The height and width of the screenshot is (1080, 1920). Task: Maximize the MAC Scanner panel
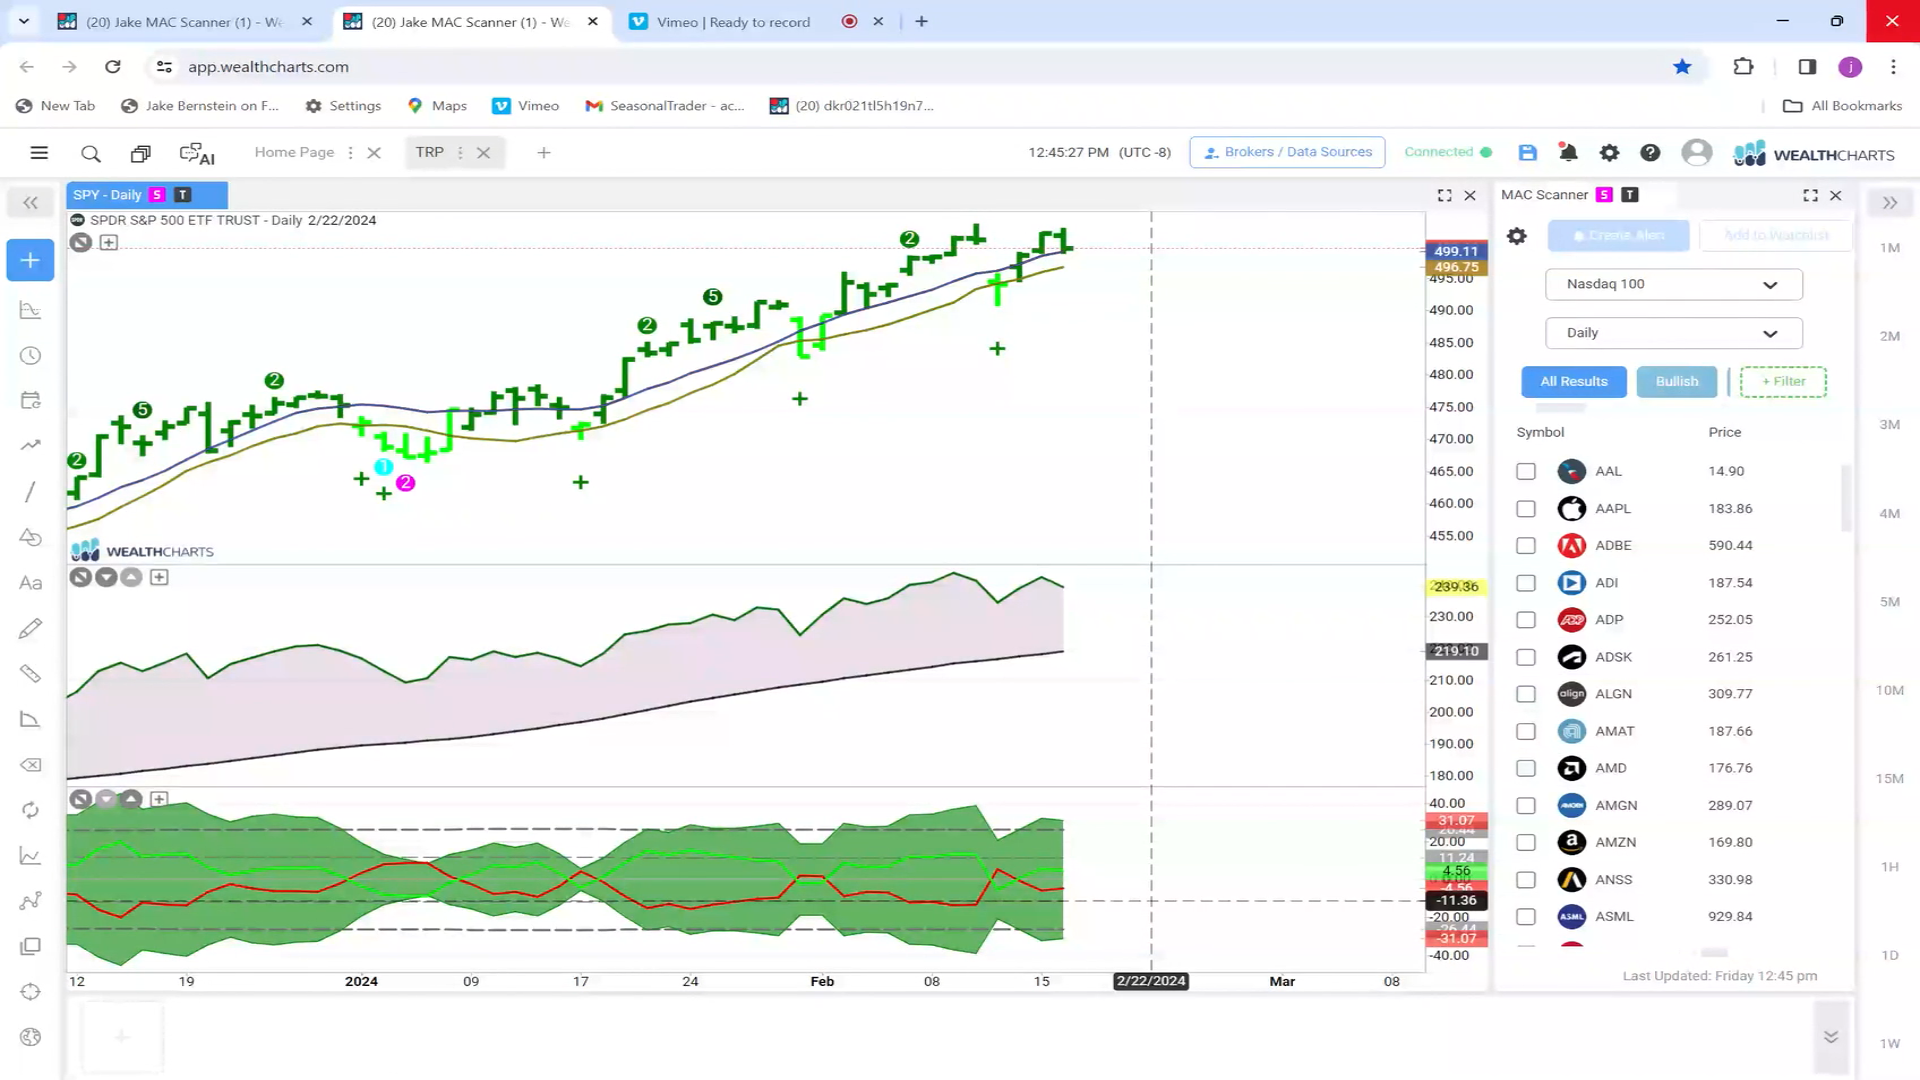[1810, 196]
